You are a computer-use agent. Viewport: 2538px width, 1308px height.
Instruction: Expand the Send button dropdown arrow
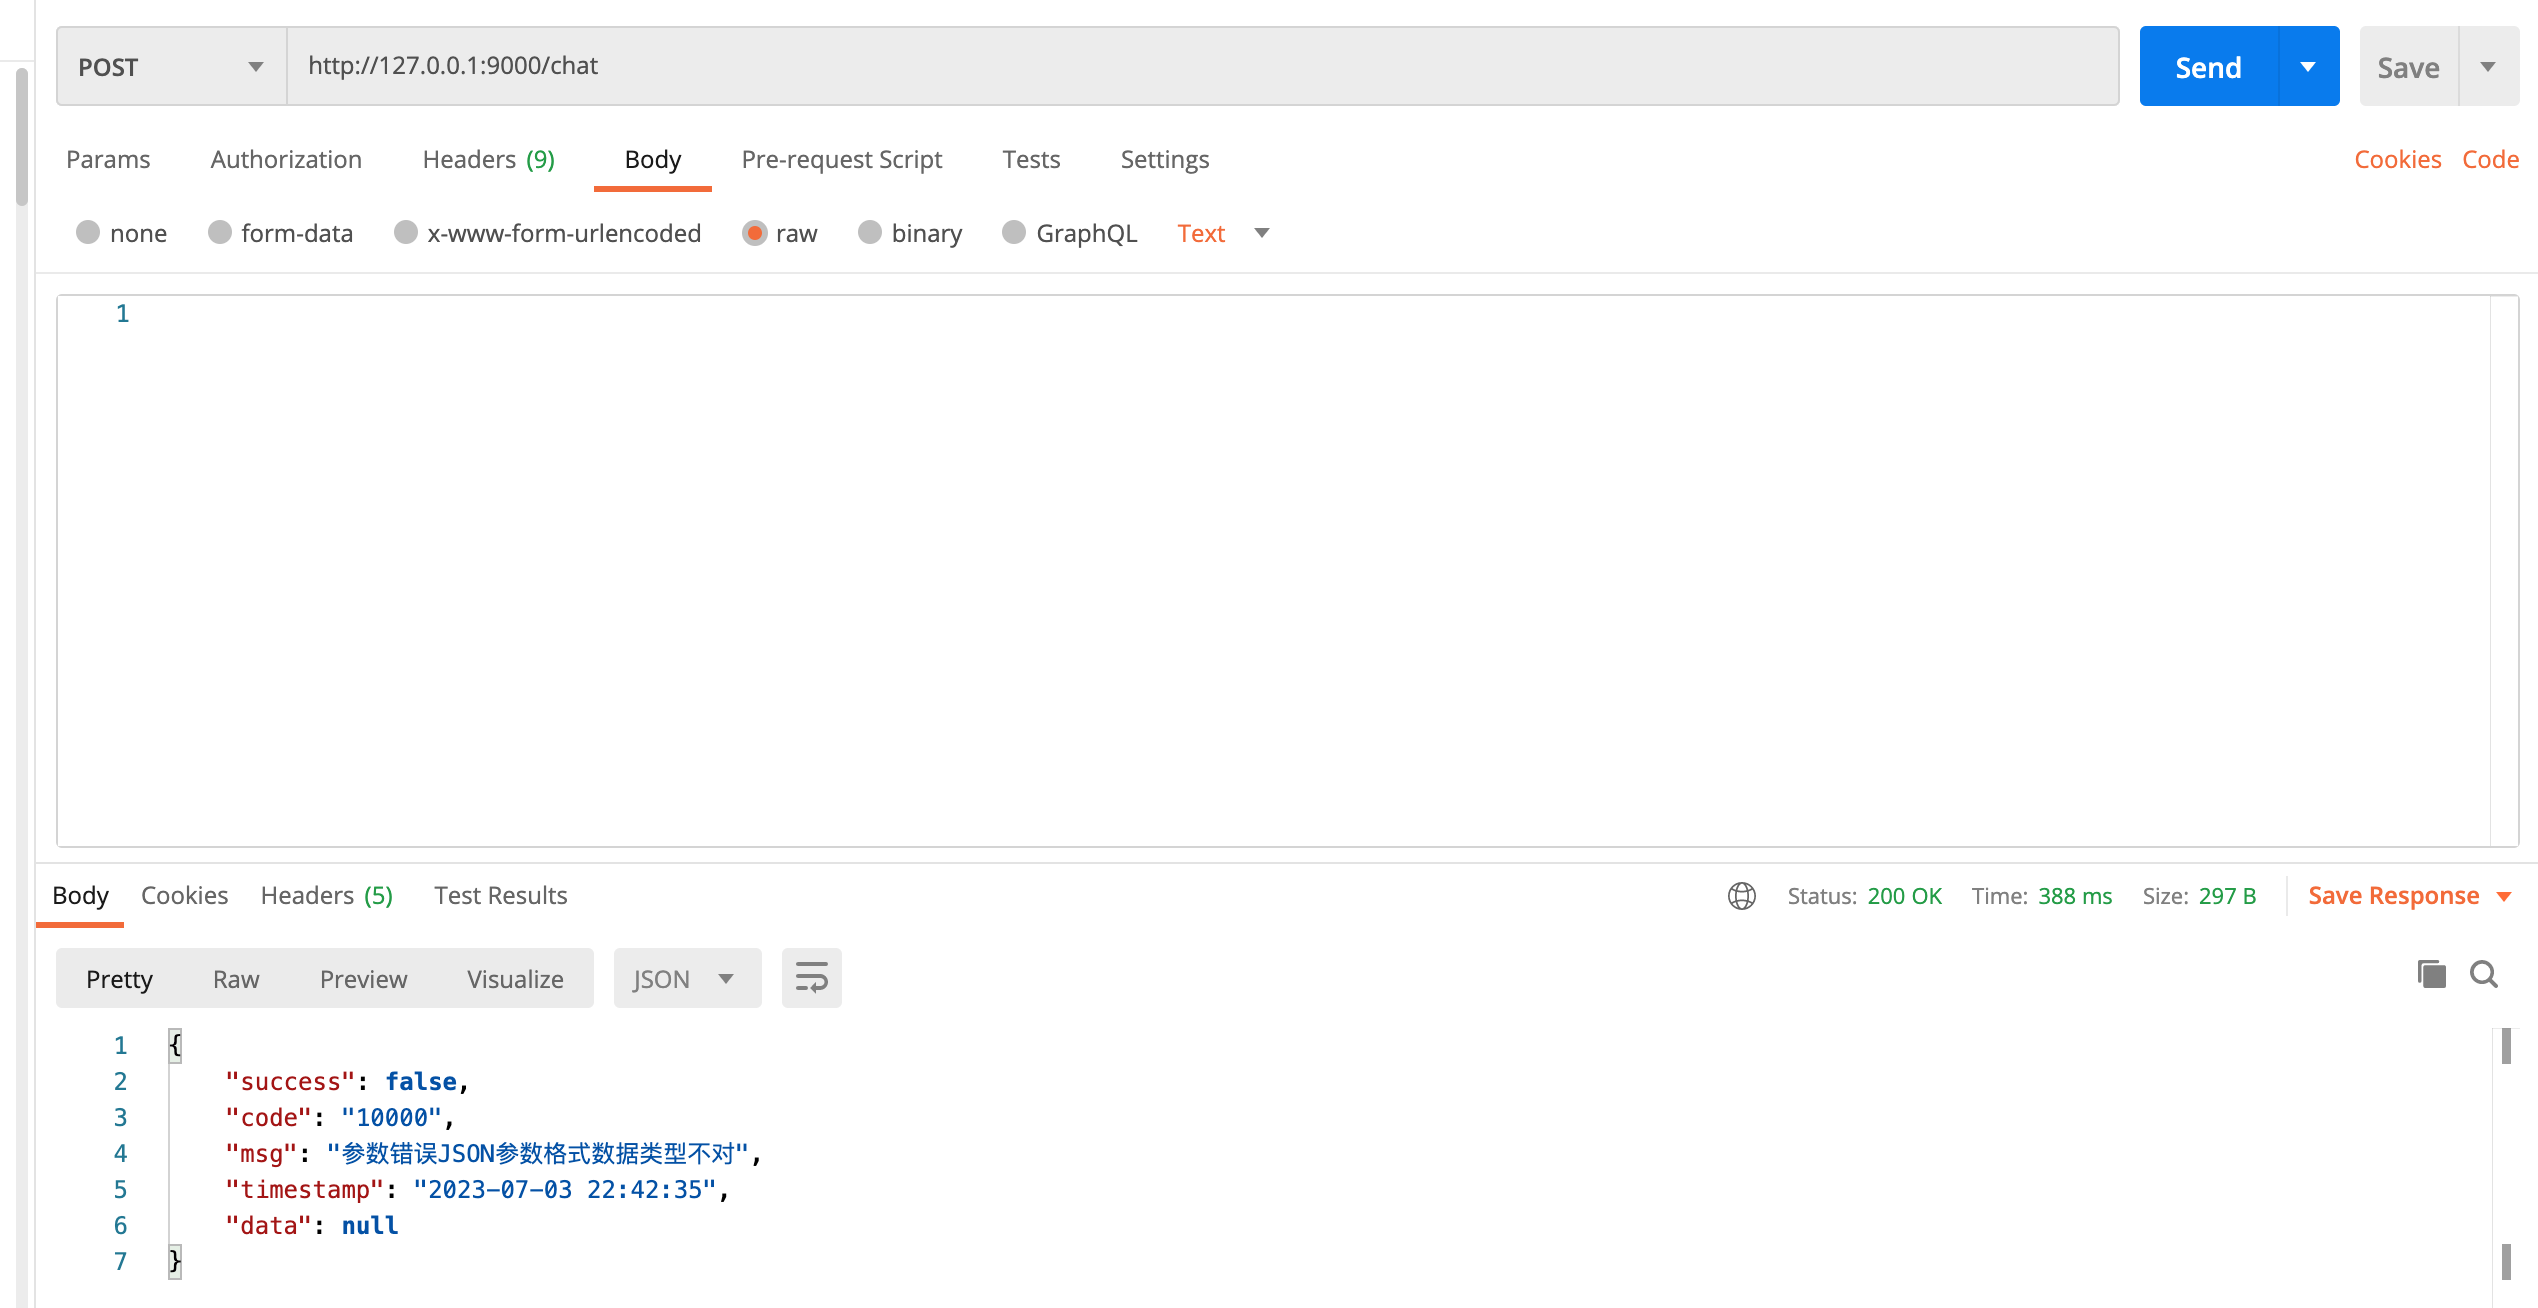tap(2308, 67)
